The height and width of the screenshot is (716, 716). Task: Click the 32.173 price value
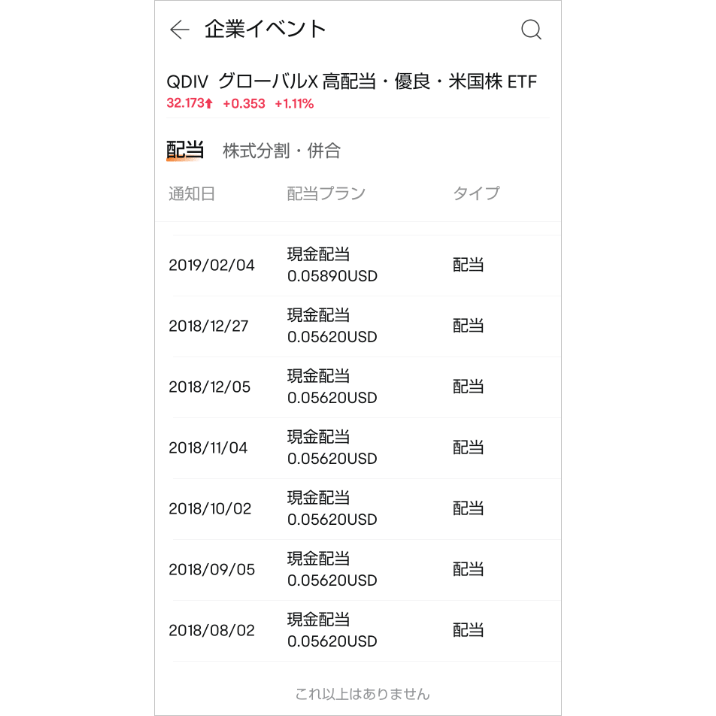click(190, 103)
